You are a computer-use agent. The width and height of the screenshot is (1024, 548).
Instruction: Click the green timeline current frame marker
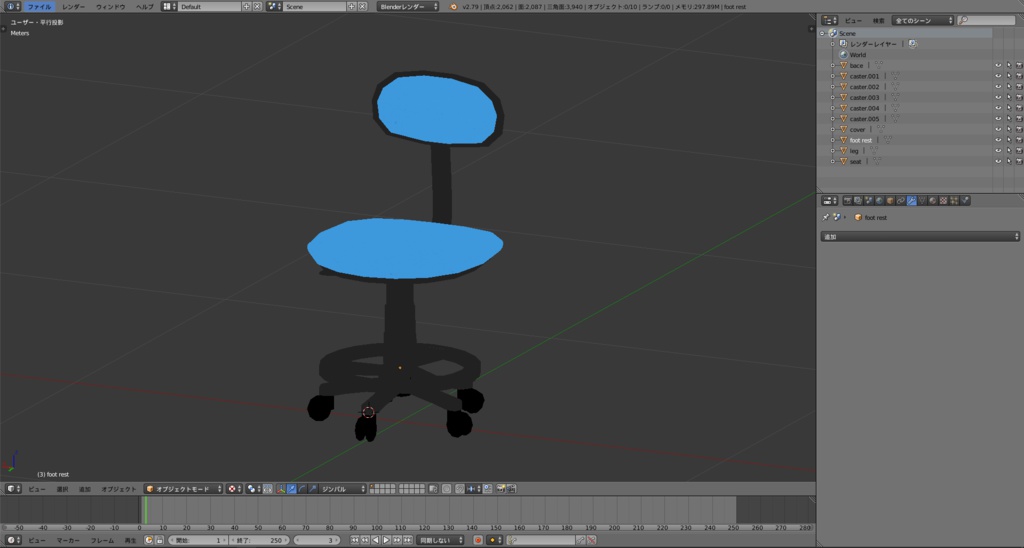(x=145, y=510)
